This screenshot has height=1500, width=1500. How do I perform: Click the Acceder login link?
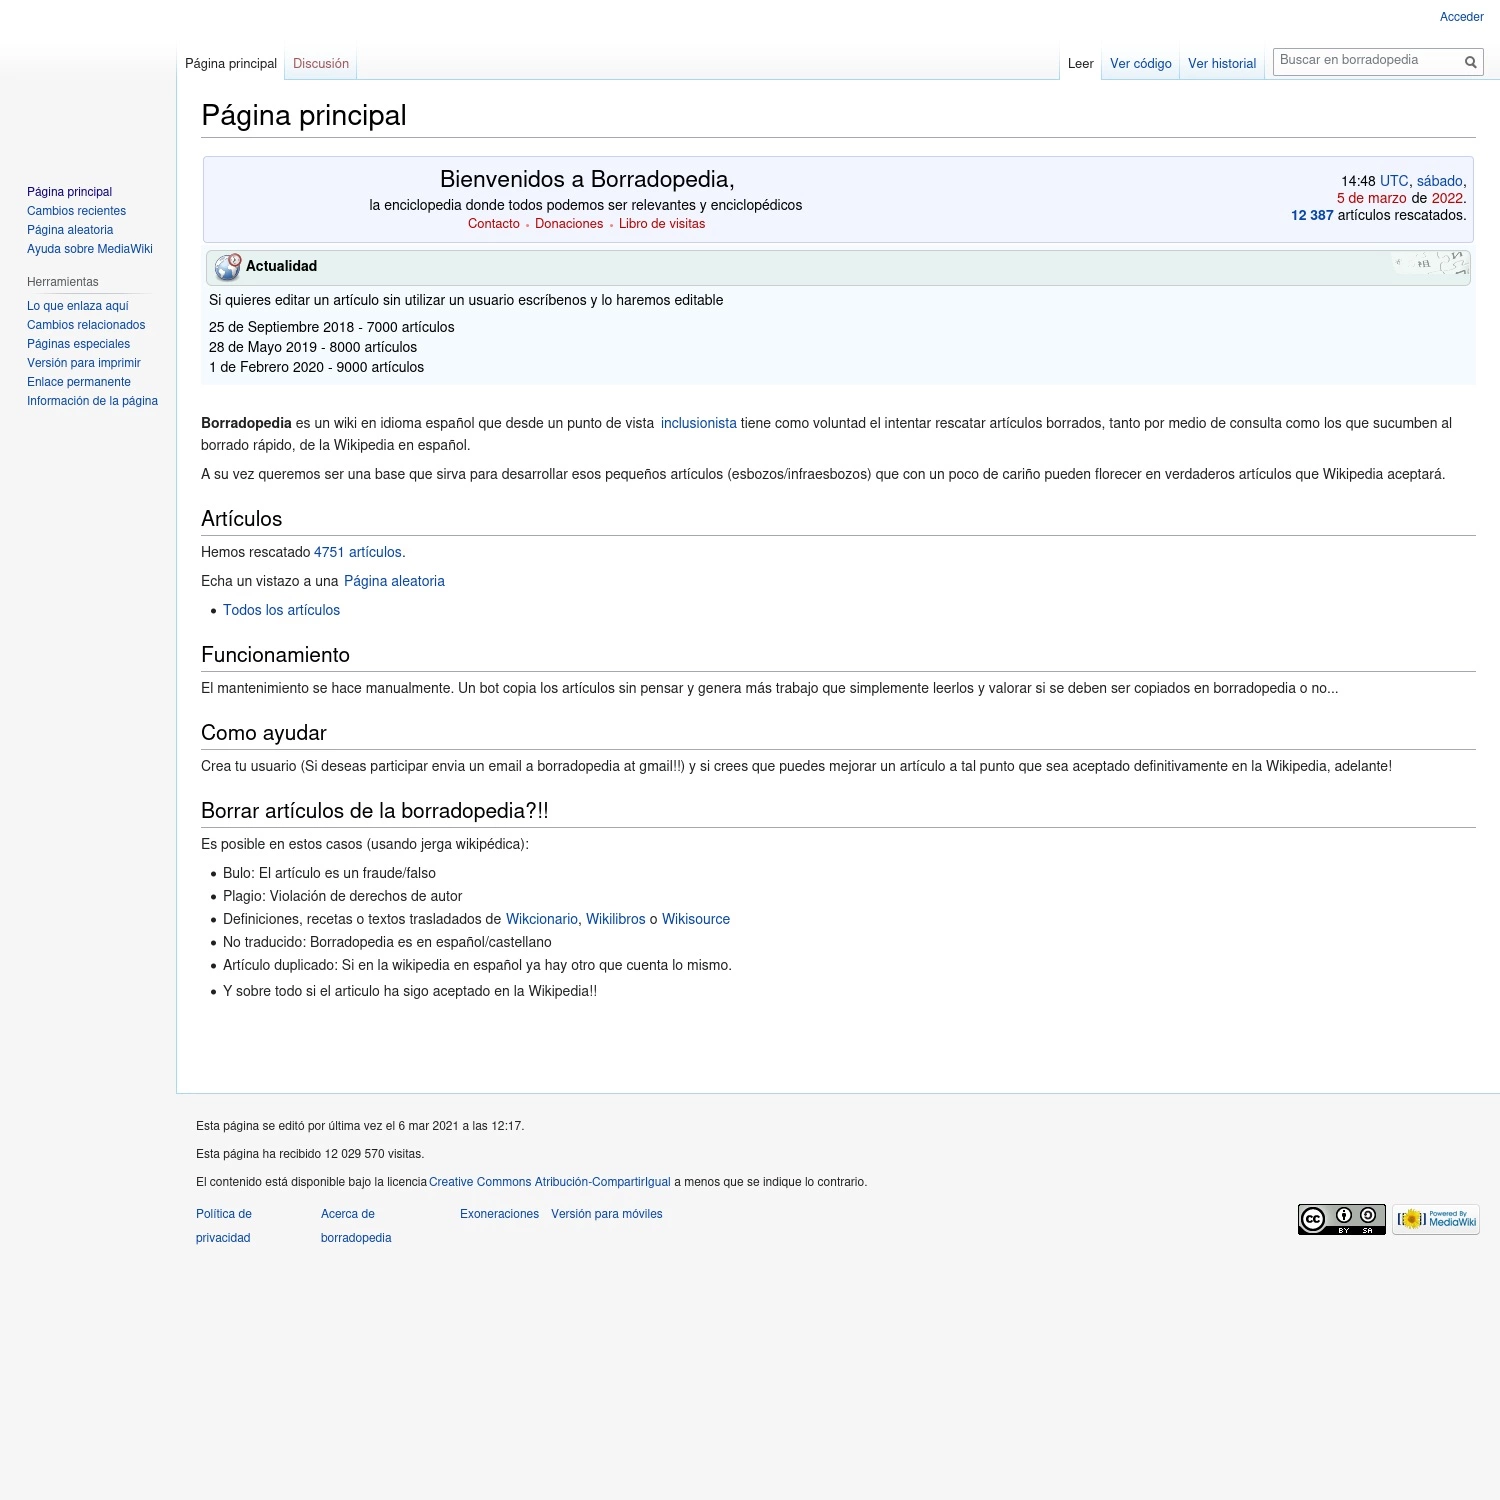[x=1462, y=17]
